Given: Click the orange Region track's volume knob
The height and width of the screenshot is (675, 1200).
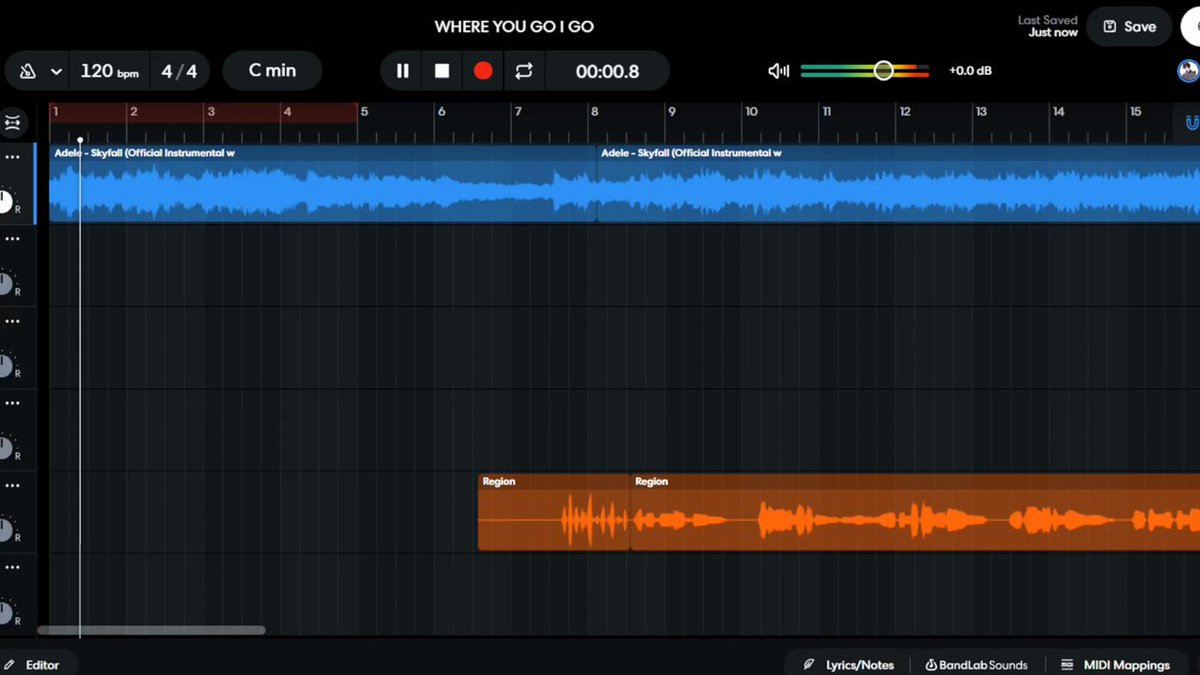Looking at the screenshot, I should [4, 529].
